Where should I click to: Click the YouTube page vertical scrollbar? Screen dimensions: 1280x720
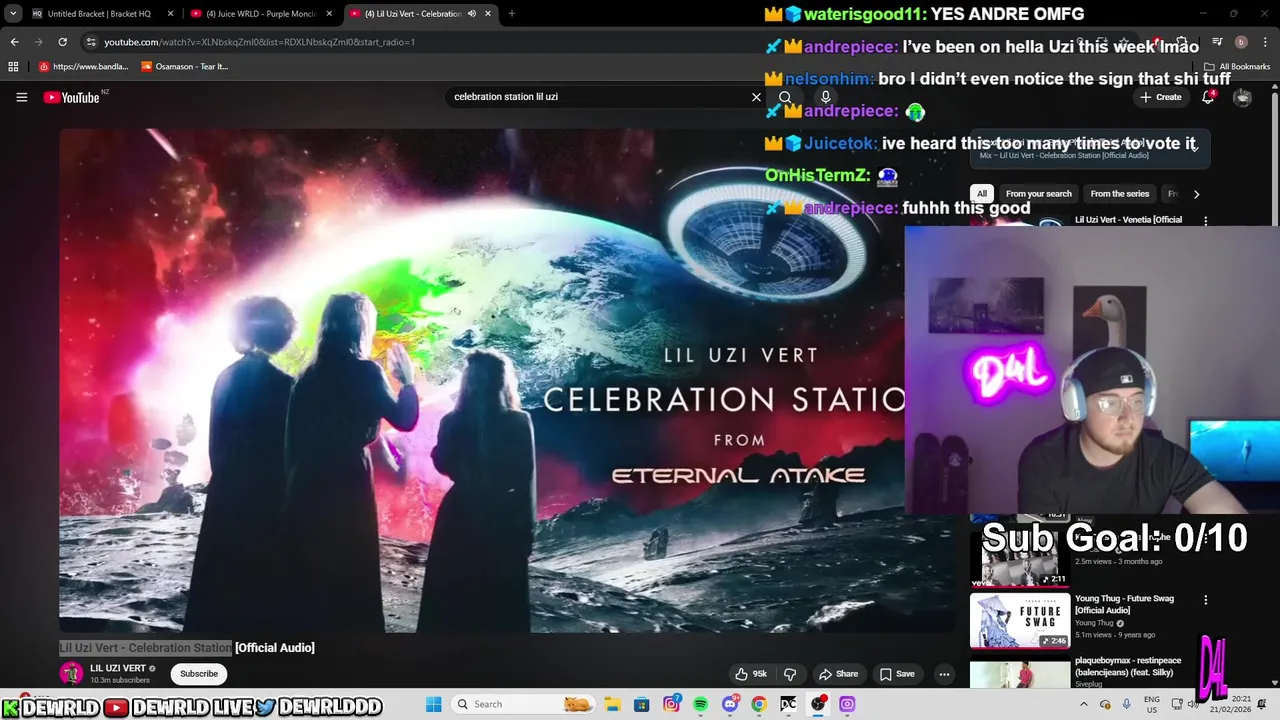click(x=1275, y=385)
